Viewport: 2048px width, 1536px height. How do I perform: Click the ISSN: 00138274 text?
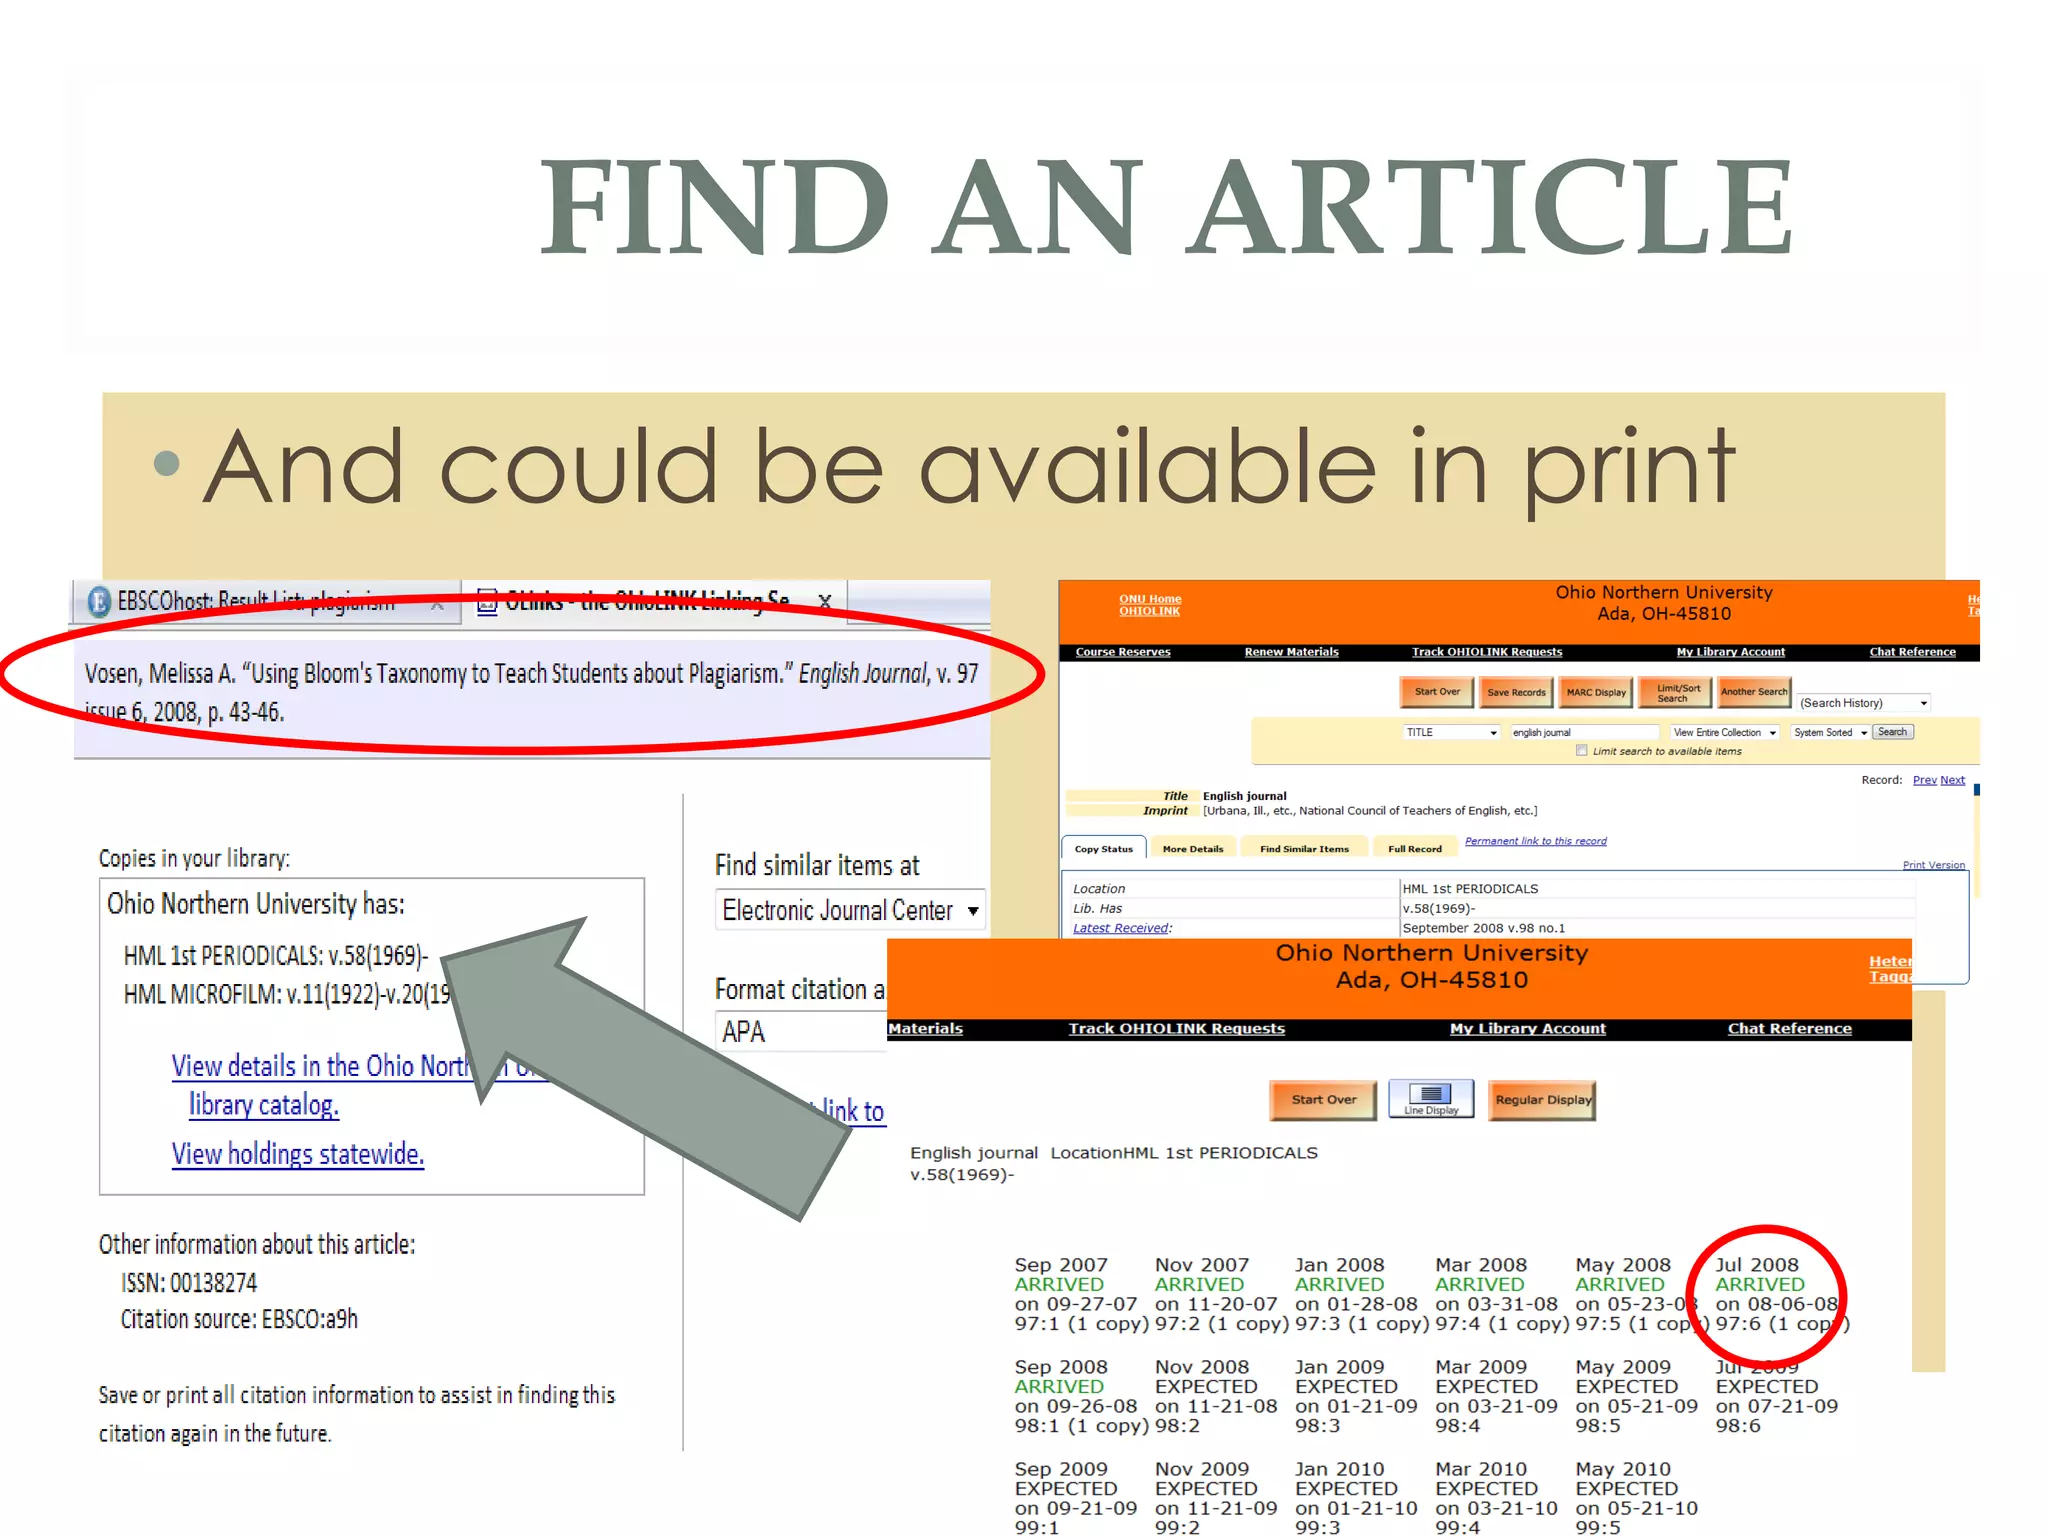(x=189, y=1282)
